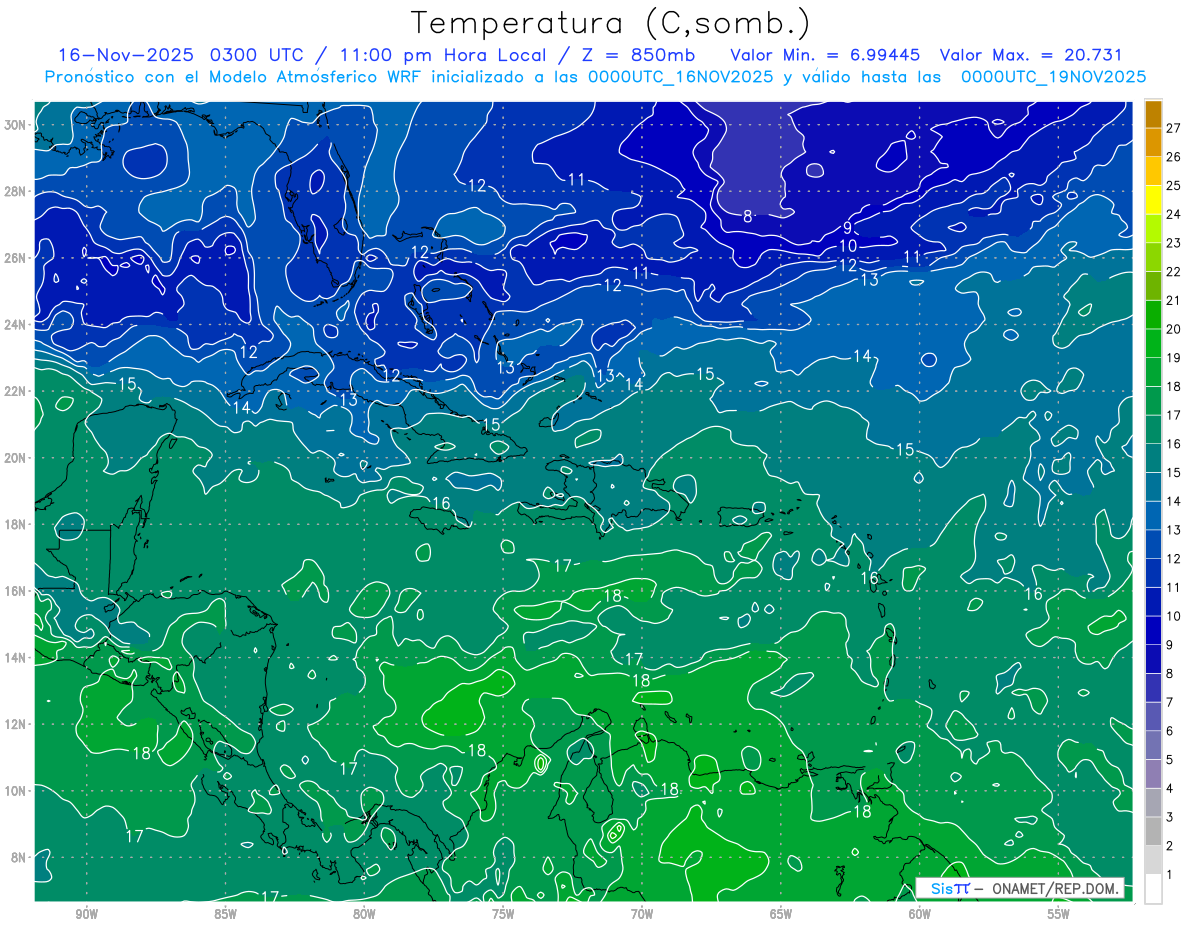Screen dimensions: 1200x927
Task: Click the bright green legend band between 20 and 21
Action: 1154,314
